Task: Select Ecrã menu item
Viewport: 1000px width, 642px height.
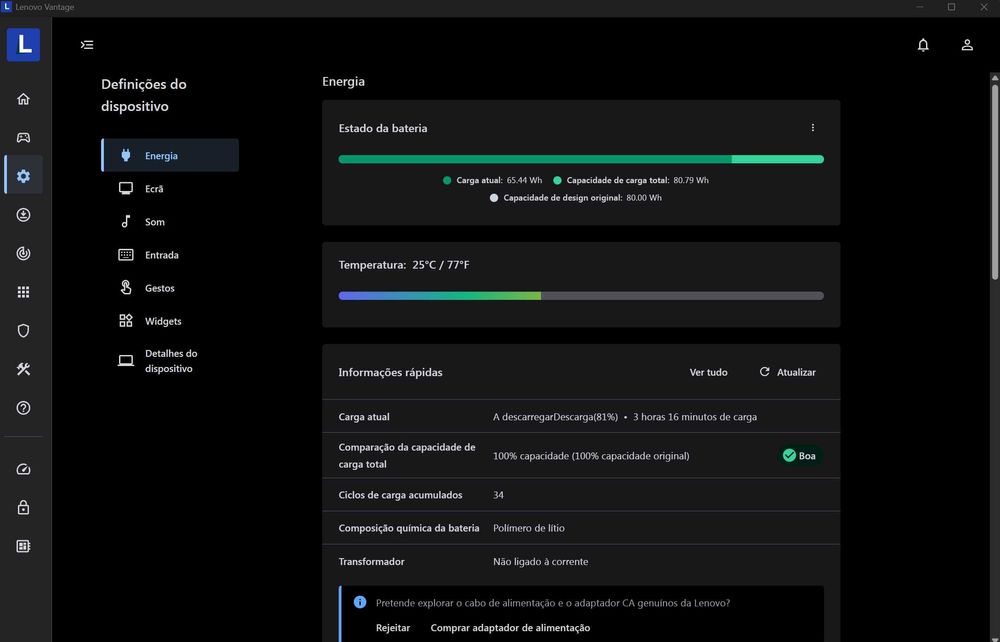Action: click(x=170, y=189)
